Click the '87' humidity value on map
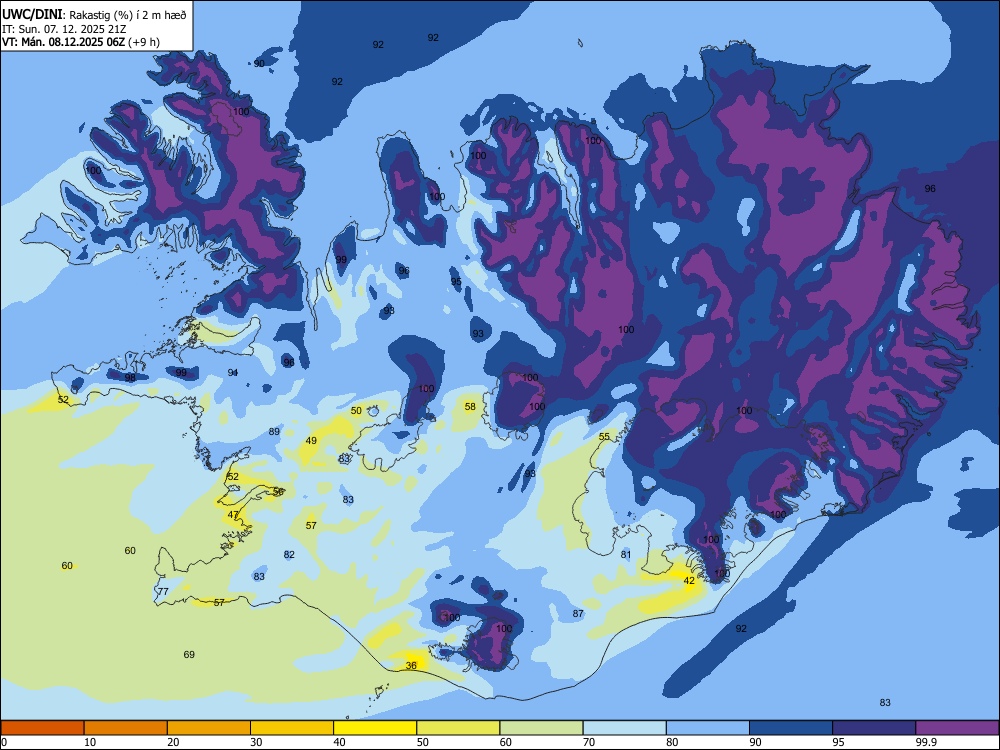This screenshot has height=750, width=1000. coord(578,614)
